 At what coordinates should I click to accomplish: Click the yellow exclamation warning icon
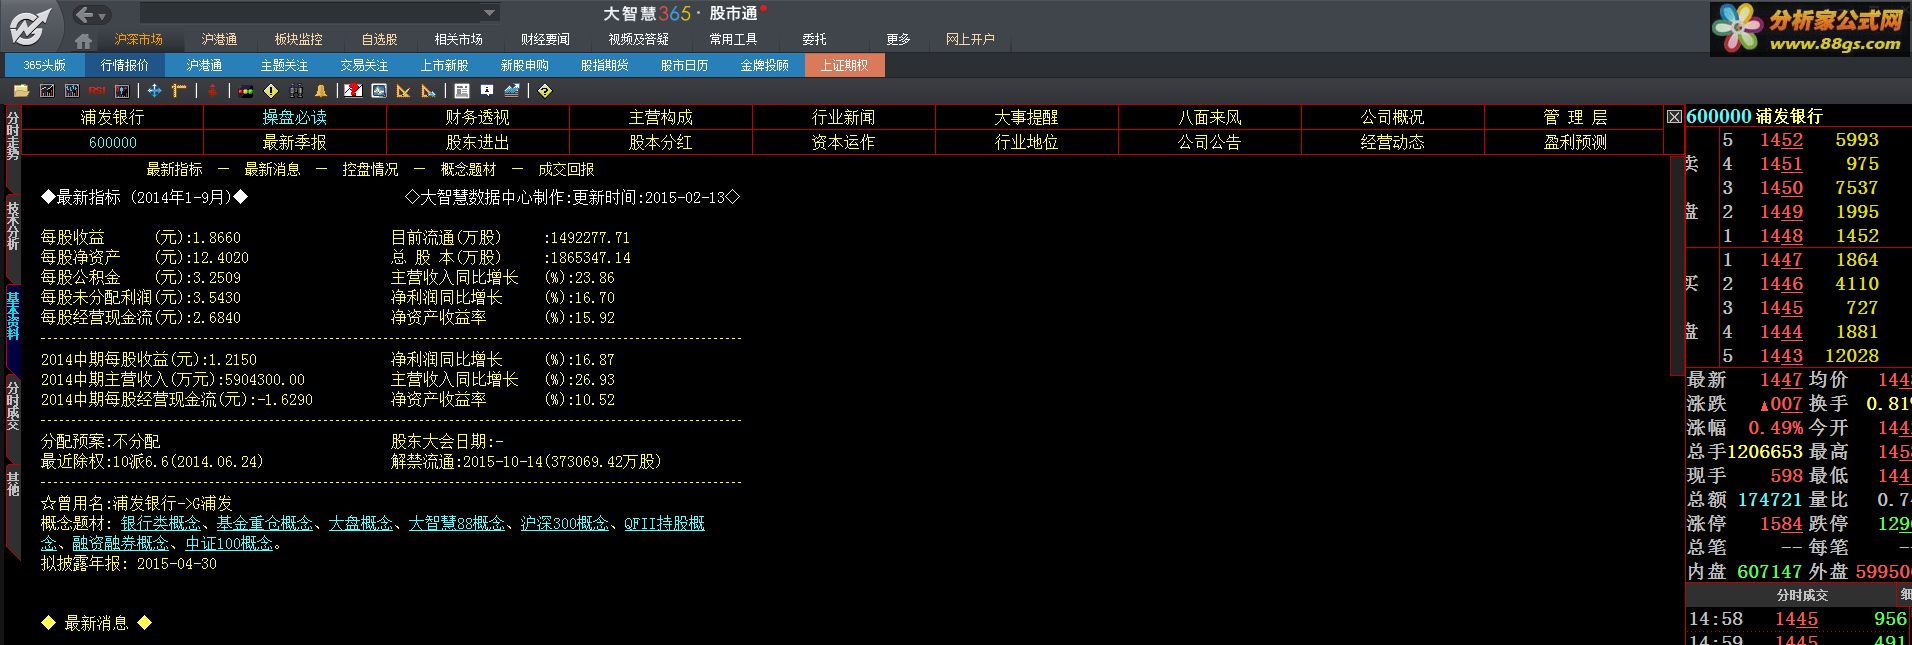point(271,91)
